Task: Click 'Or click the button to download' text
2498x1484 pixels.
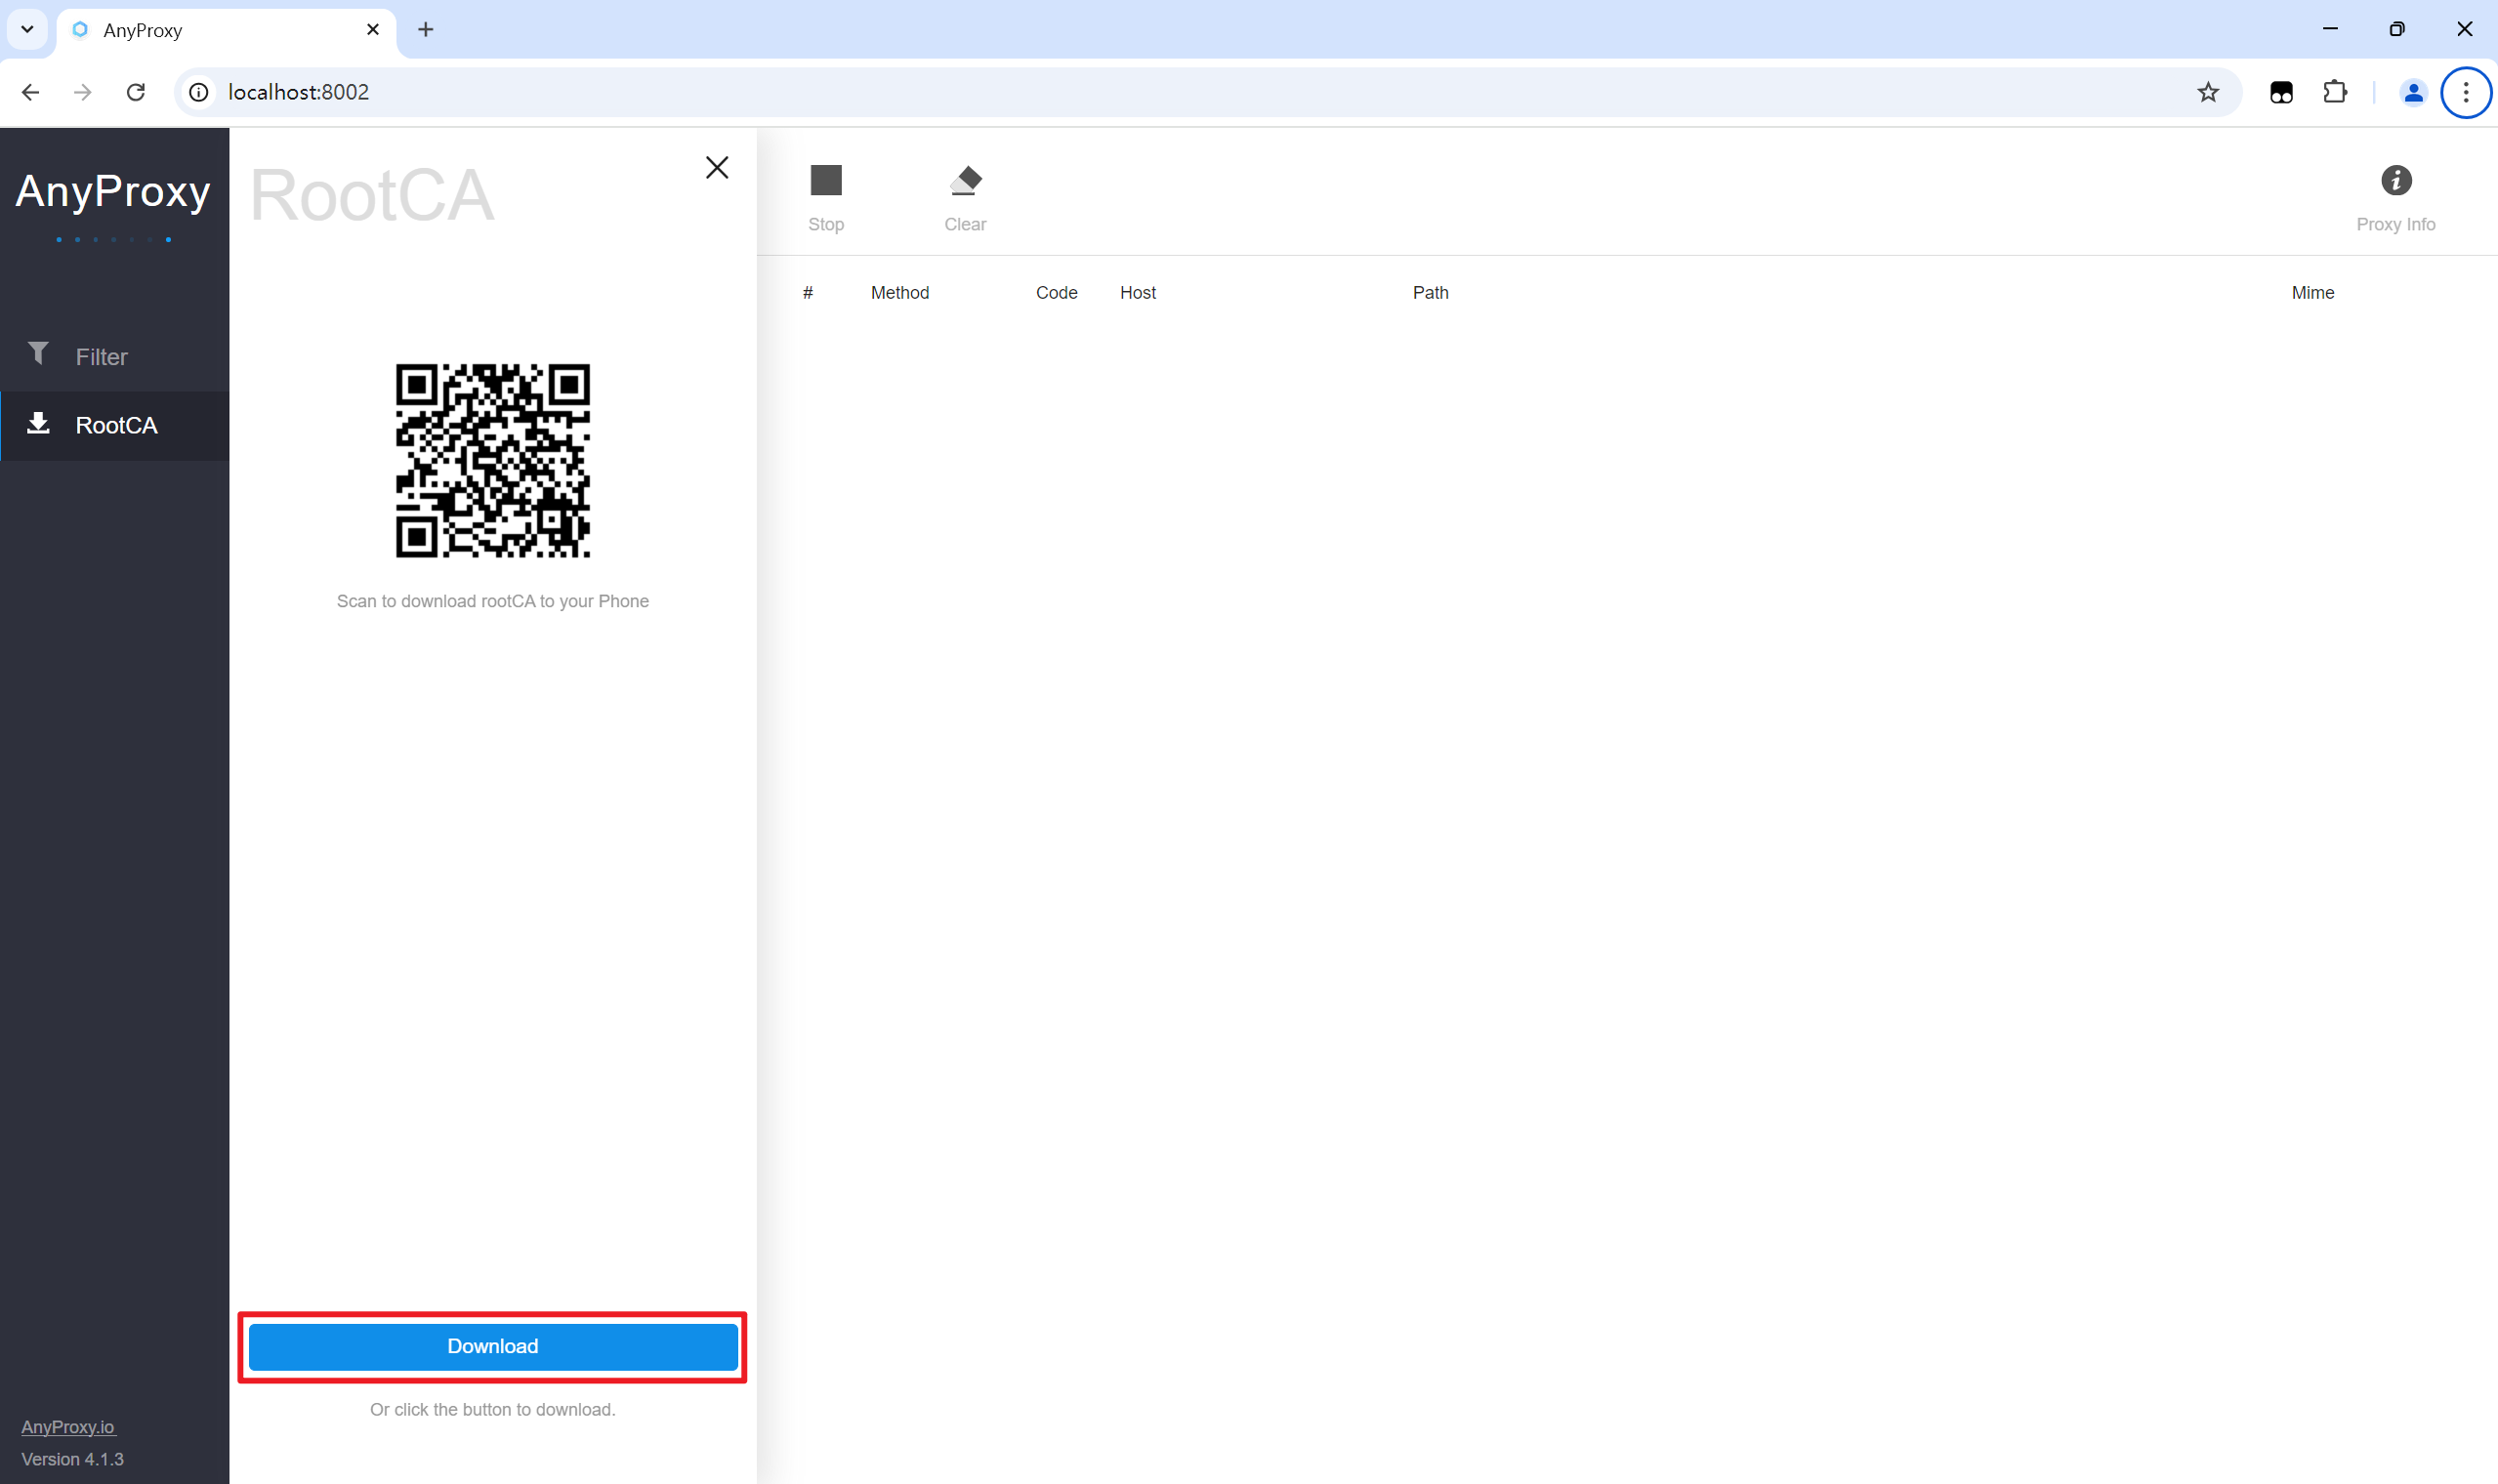Action: [493, 1409]
